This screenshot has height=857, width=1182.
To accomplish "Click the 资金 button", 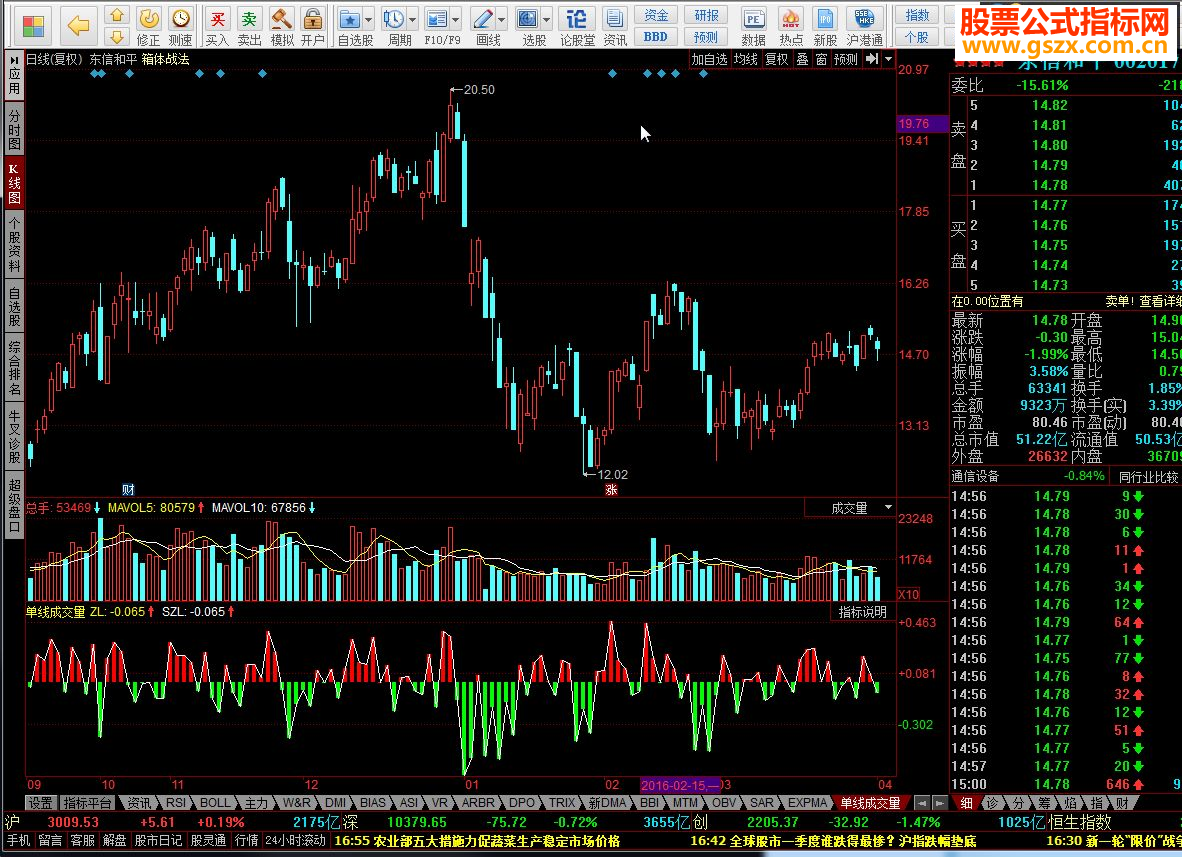I will 656,15.
